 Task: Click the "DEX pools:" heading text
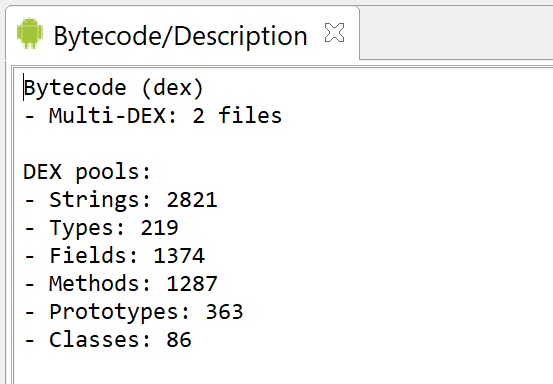click(x=87, y=172)
